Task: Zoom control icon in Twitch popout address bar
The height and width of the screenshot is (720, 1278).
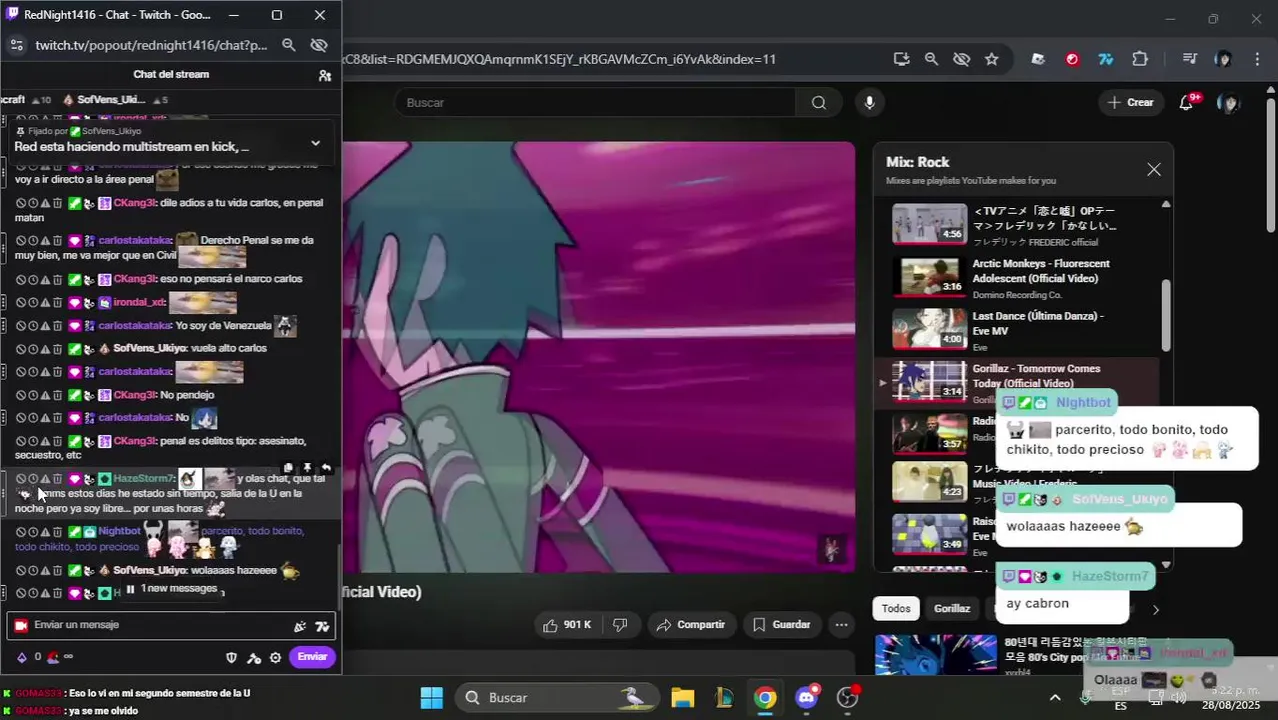Action: pyautogui.click(x=288, y=45)
